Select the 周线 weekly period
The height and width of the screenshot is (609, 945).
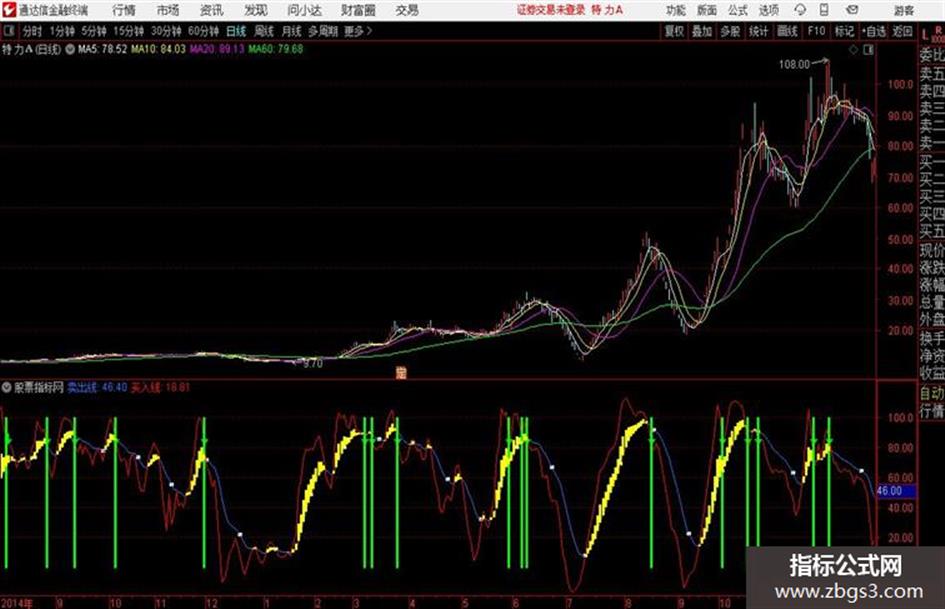pyautogui.click(x=264, y=31)
